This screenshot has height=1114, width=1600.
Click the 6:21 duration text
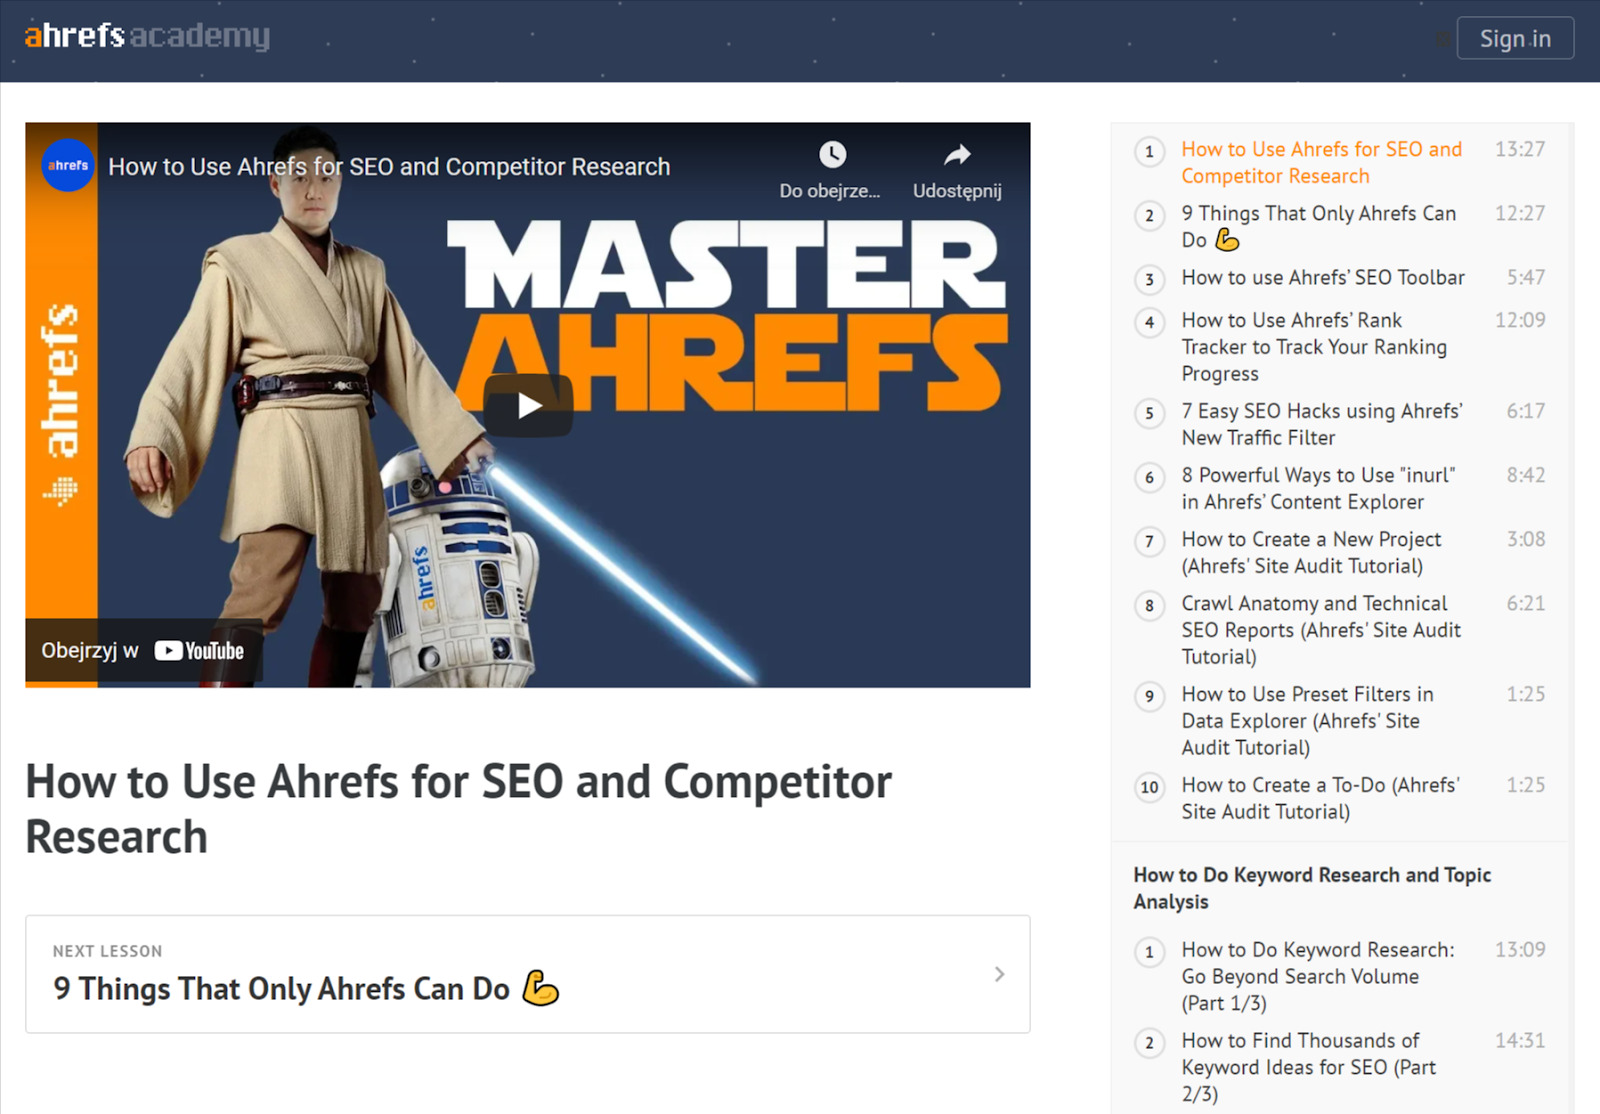tap(1526, 603)
